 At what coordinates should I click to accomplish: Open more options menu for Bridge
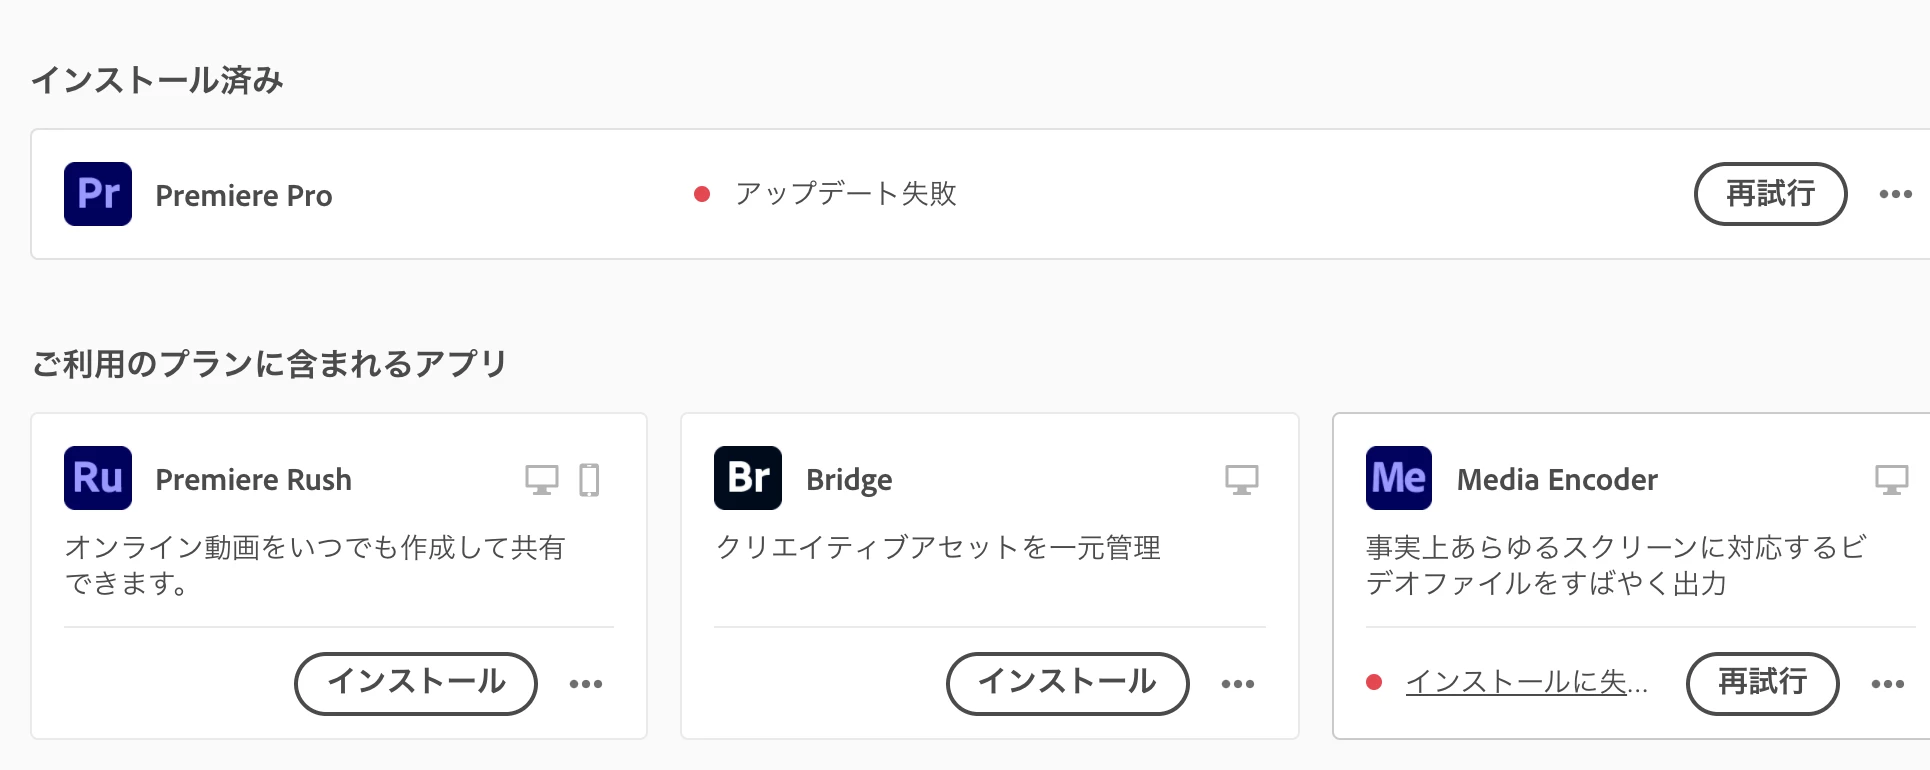click(1238, 684)
